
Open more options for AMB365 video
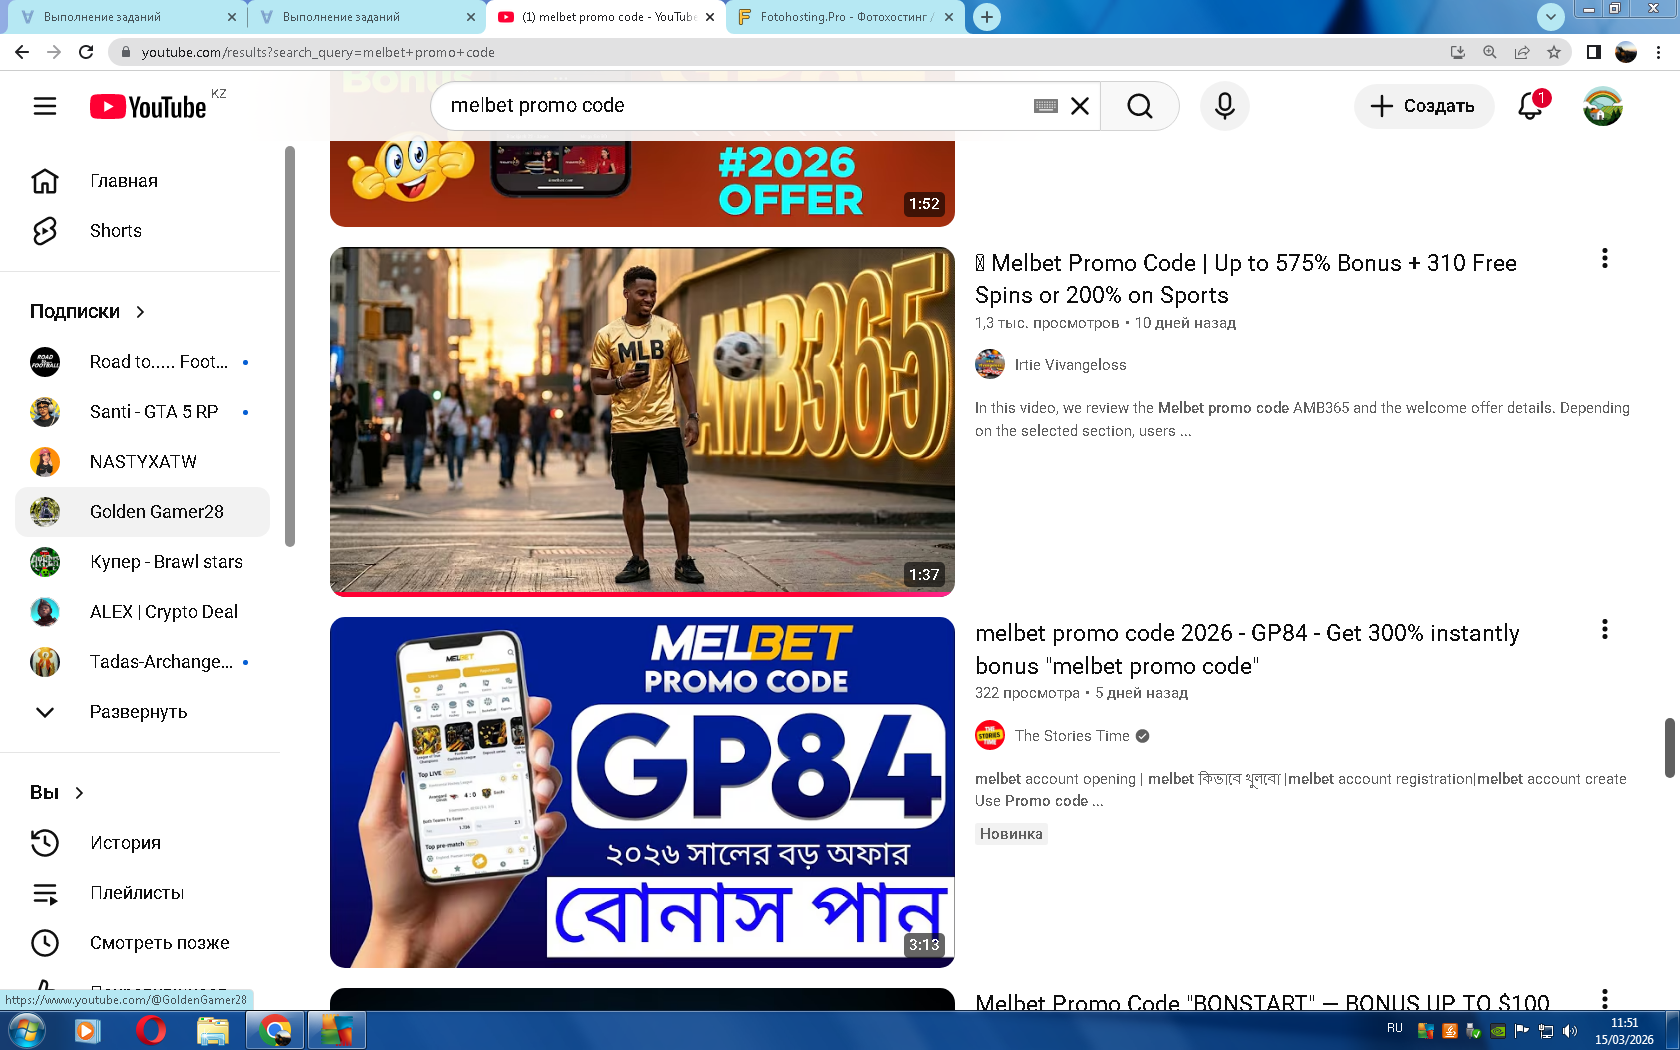pyautogui.click(x=1605, y=259)
